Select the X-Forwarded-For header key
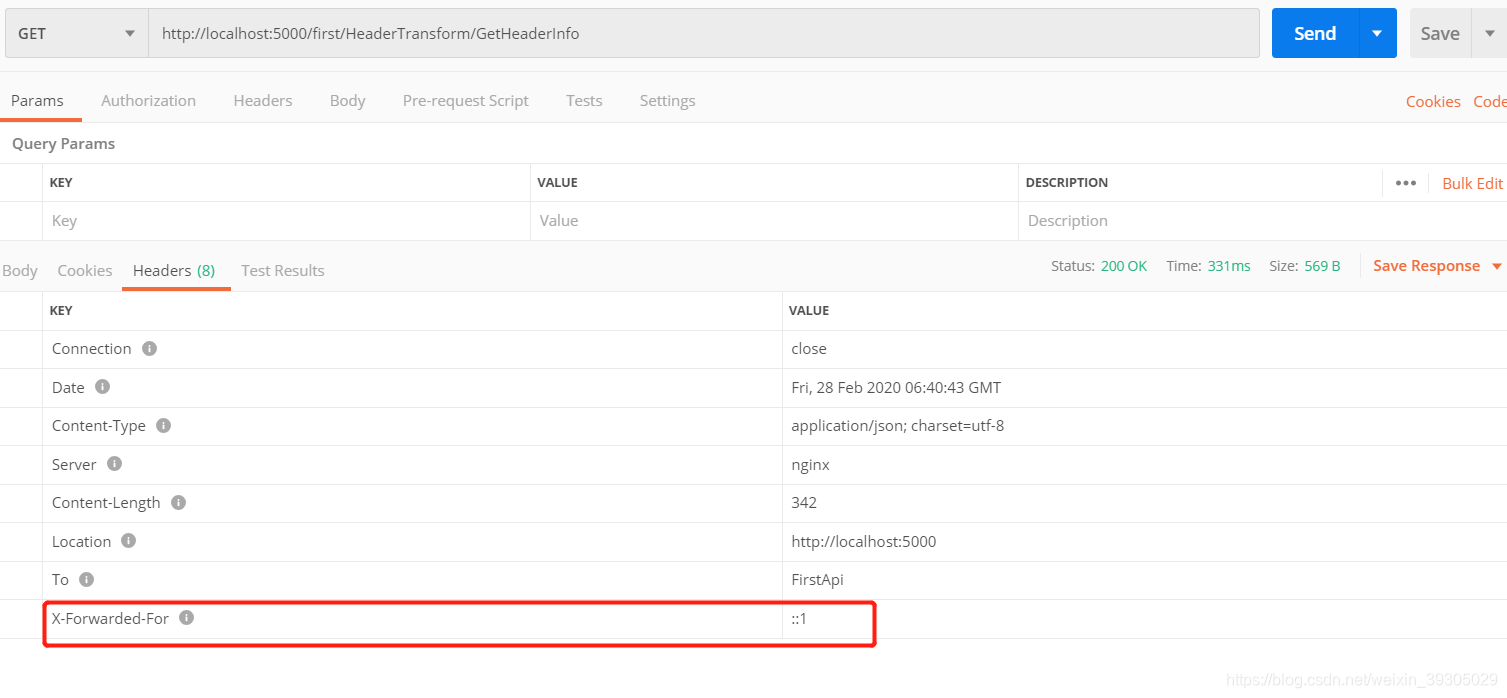1507x698 pixels. click(x=110, y=618)
